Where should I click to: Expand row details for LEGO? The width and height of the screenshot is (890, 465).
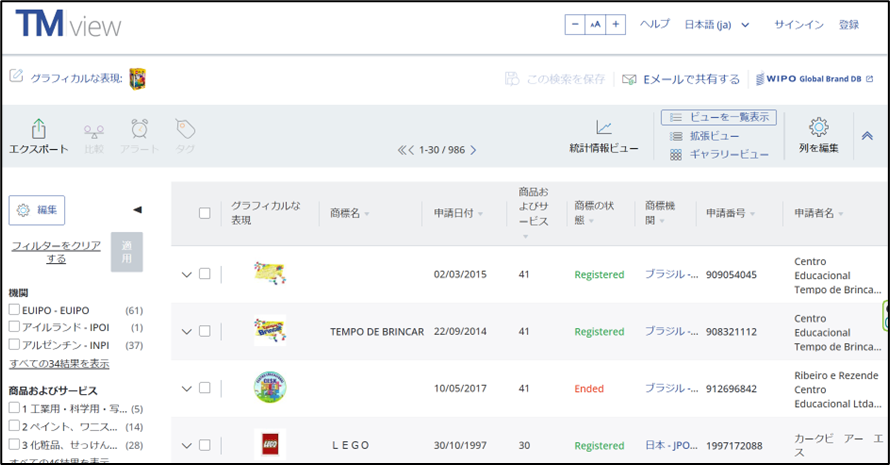coord(186,446)
